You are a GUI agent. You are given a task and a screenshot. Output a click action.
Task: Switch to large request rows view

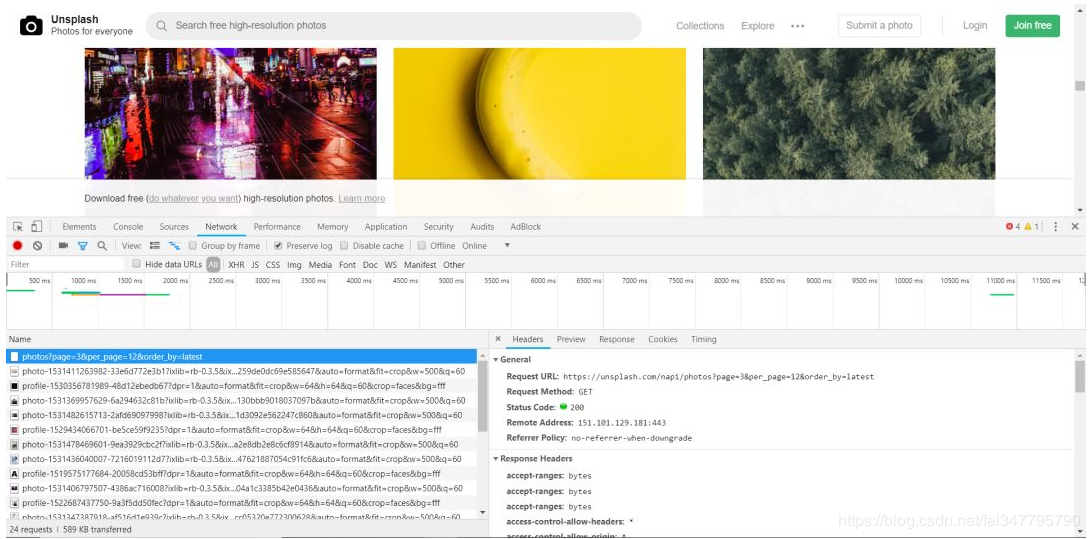pyautogui.click(x=155, y=246)
